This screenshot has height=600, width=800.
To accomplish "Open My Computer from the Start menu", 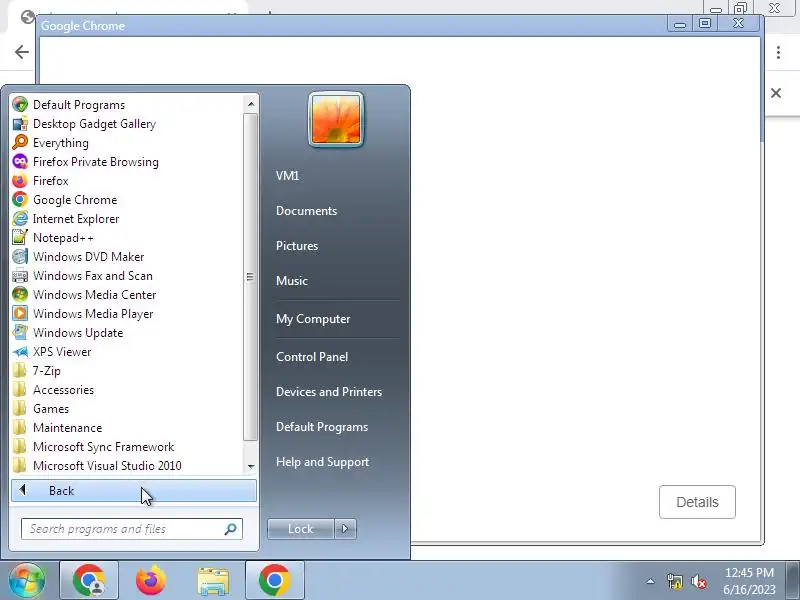I will click(313, 319).
